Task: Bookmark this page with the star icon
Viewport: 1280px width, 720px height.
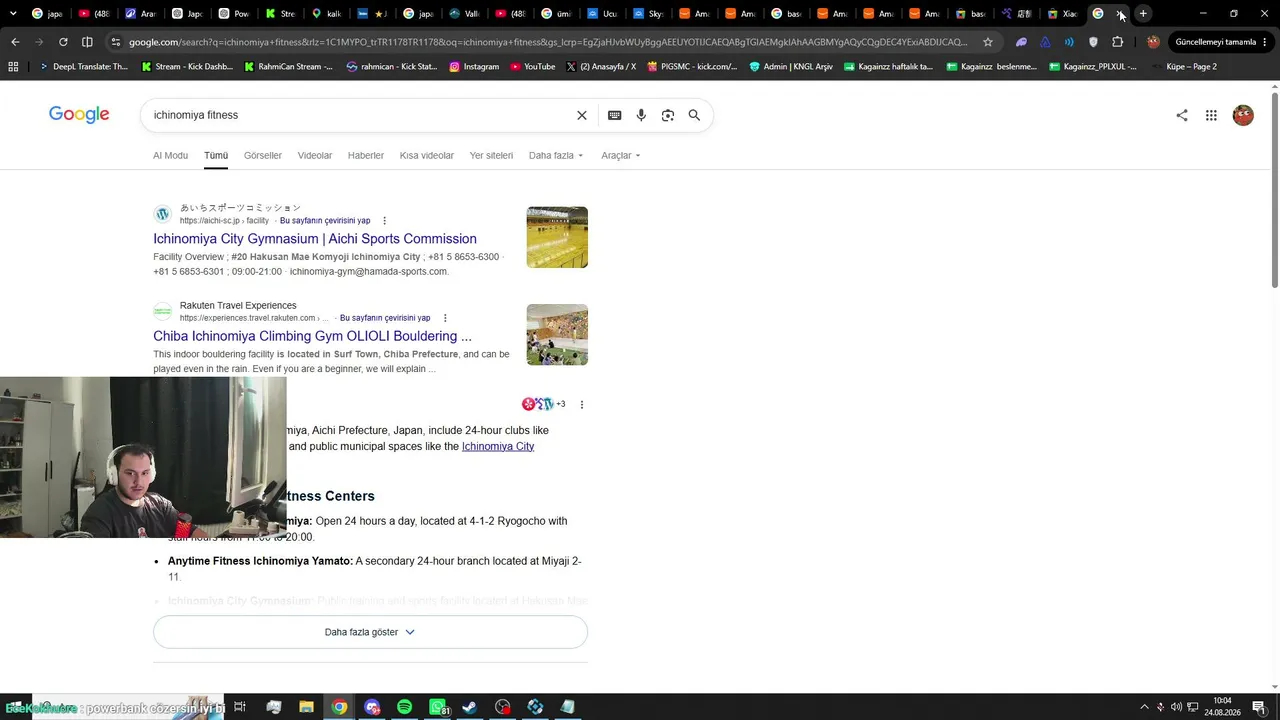Action: [x=988, y=42]
